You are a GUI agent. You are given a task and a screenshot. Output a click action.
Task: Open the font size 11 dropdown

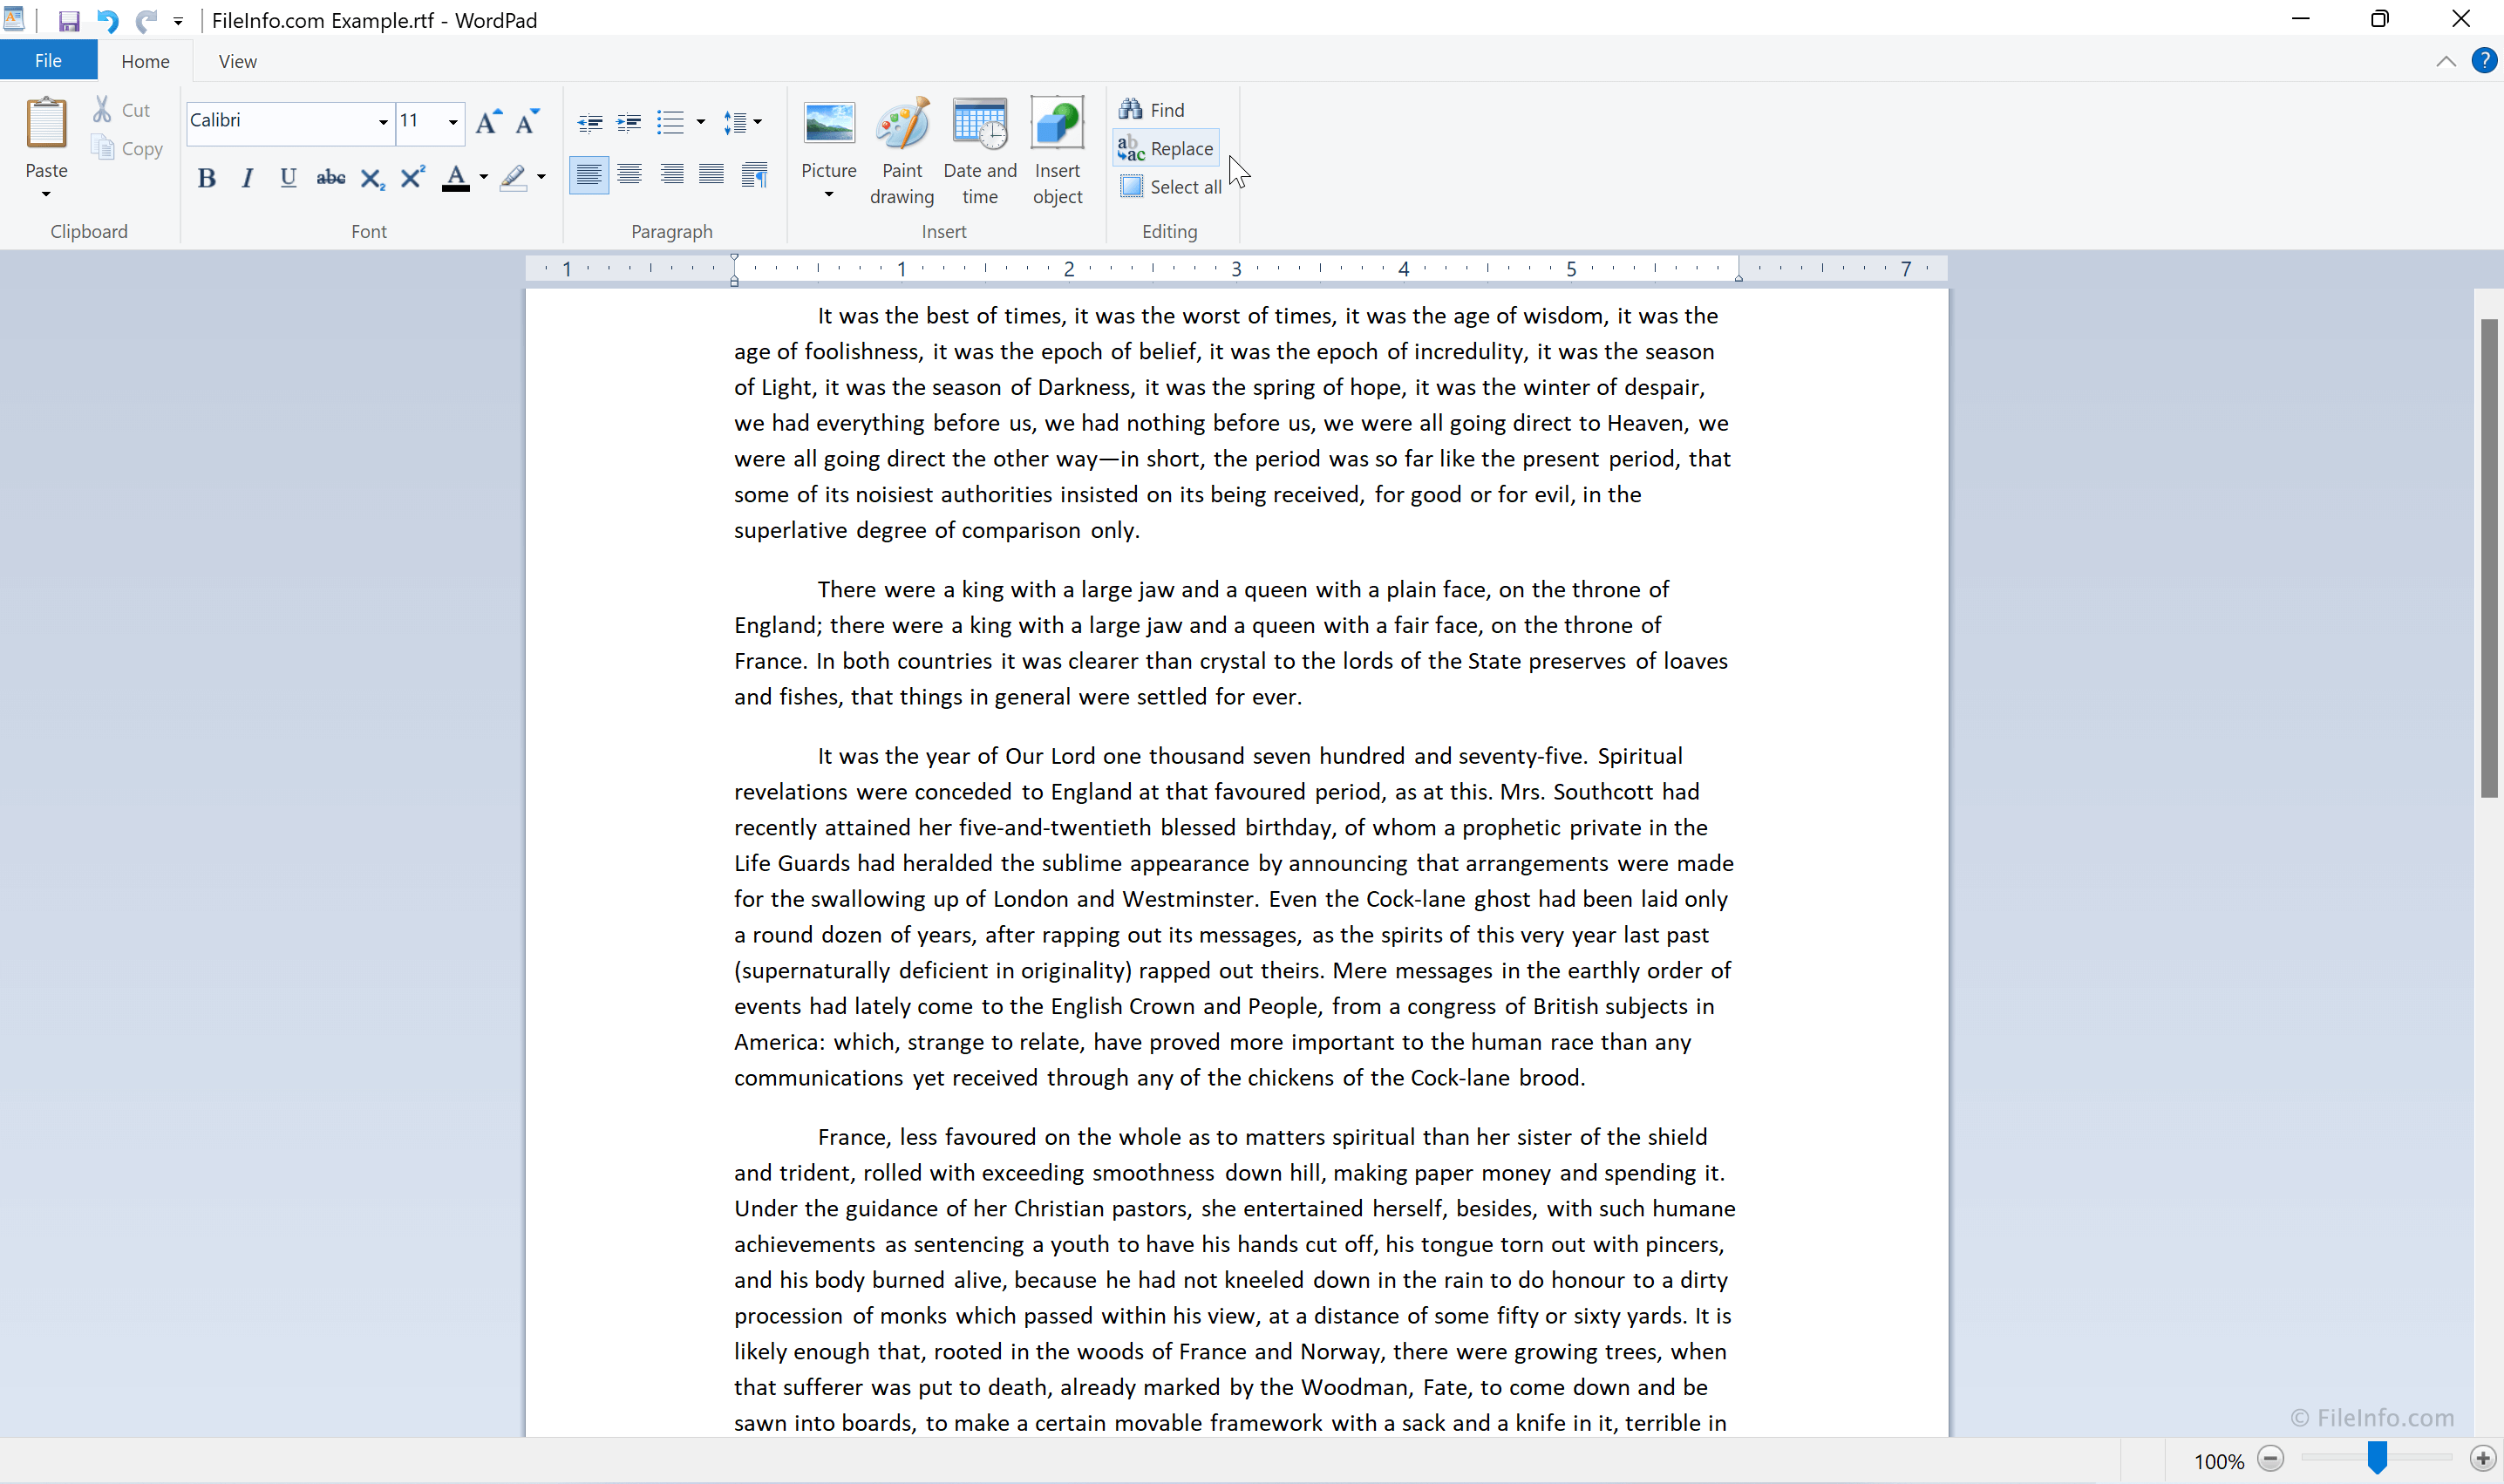[453, 121]
